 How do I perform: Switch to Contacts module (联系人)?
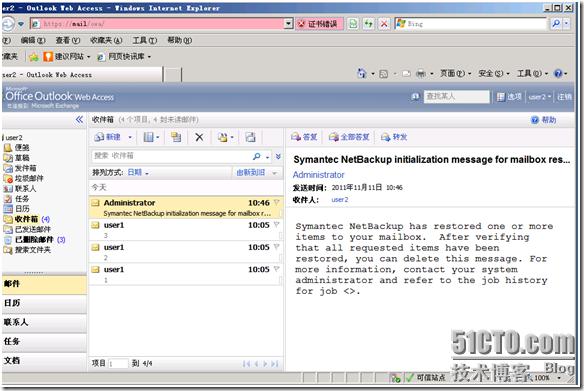point(44,322)
